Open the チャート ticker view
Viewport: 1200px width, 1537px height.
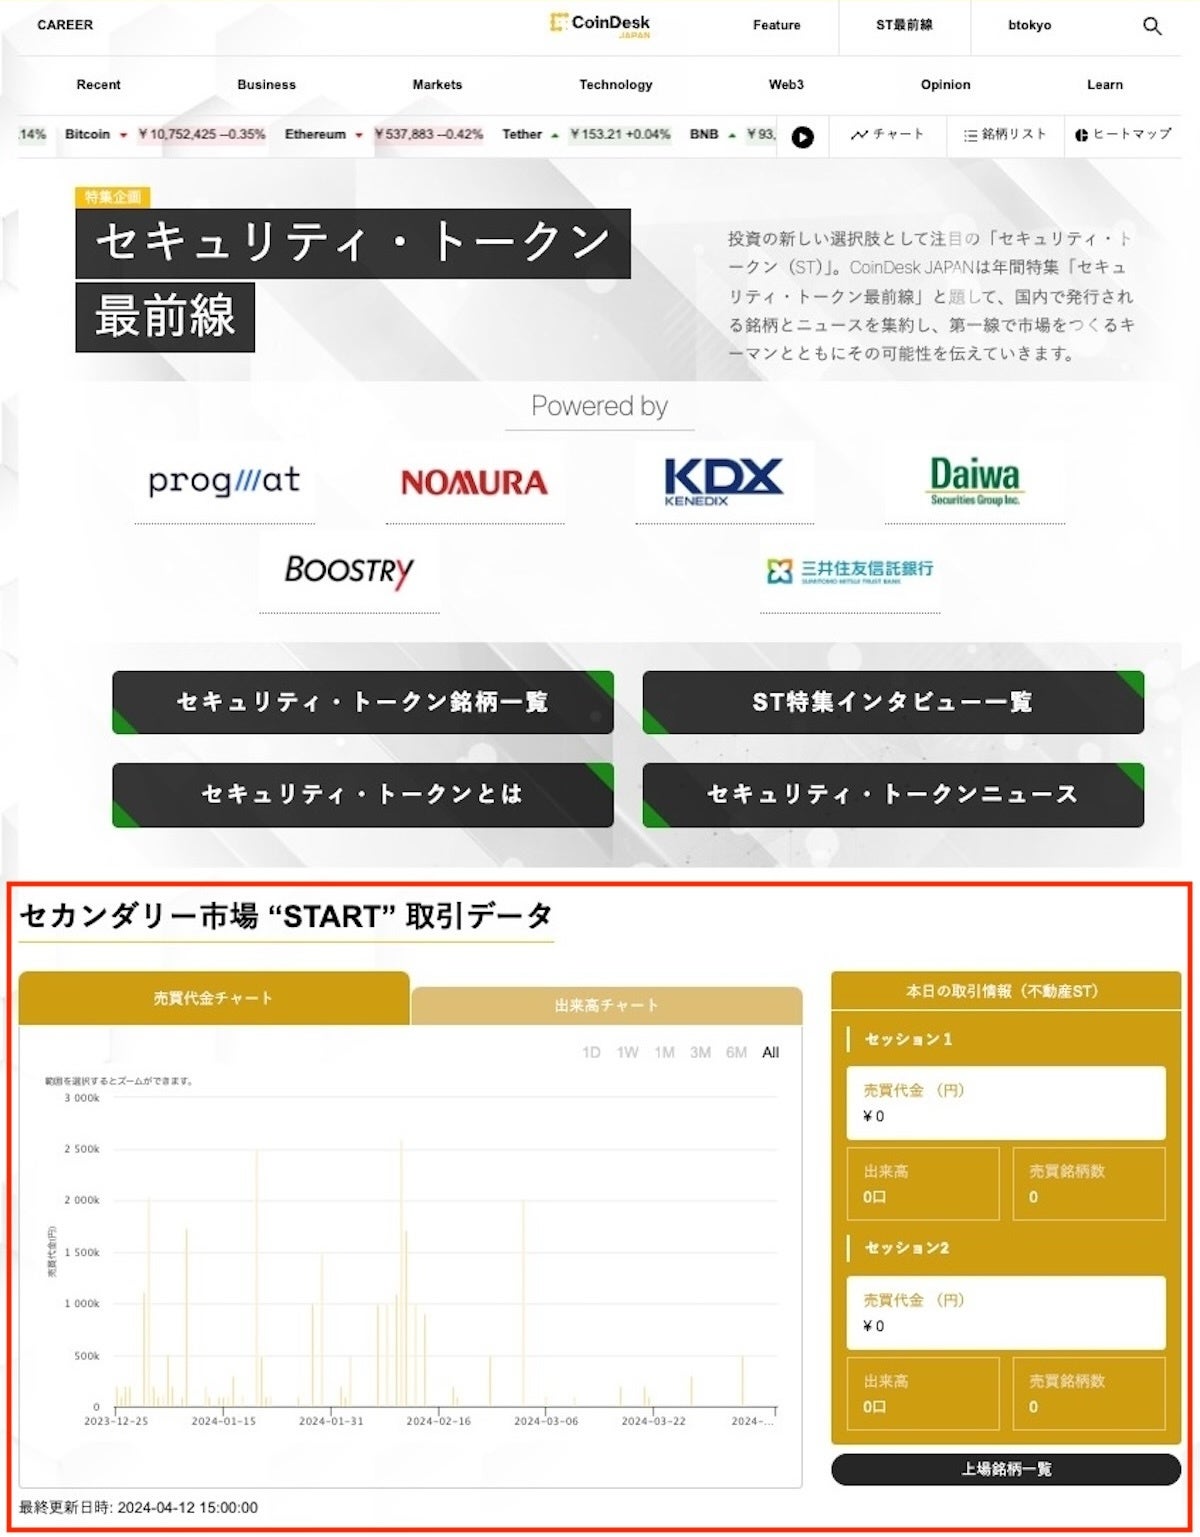pos(887,134)
